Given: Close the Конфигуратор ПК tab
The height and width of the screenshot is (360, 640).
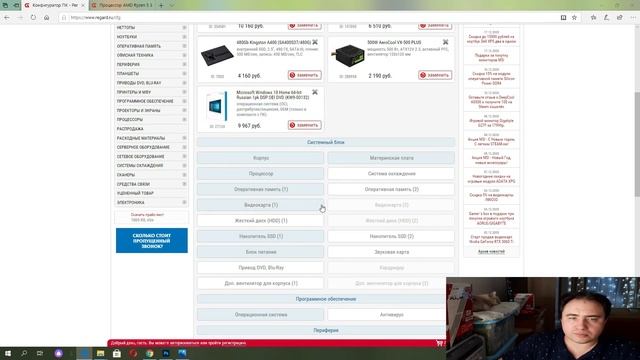Looking at the screenshot, I should (83, 5).
